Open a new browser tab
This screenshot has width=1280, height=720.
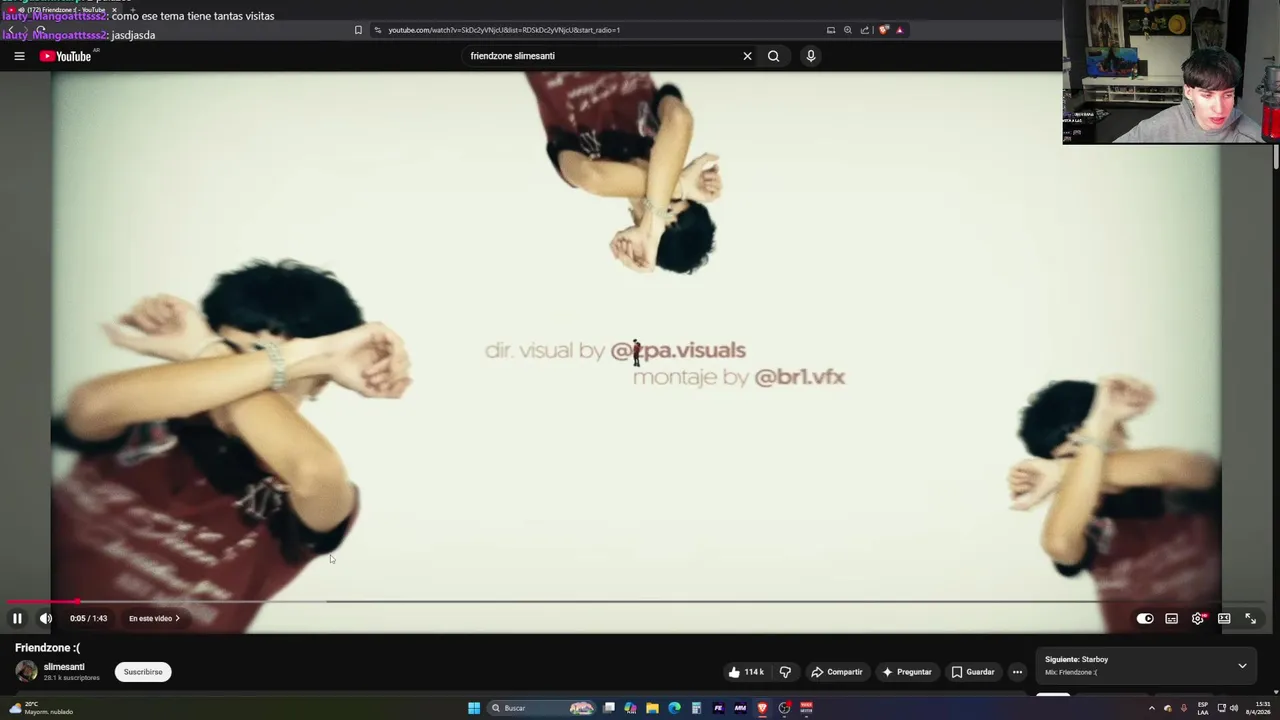click(132, 10)
